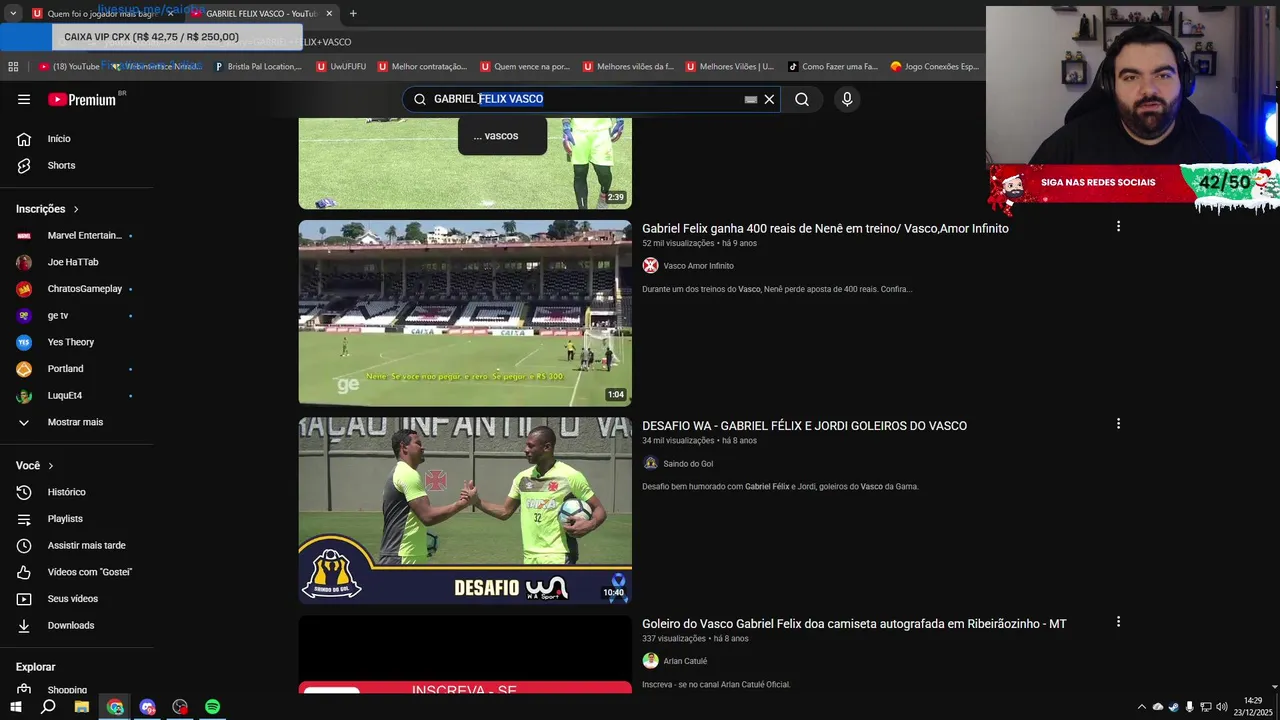Image resolution: width=1280 pixels, height=720 pixels.
Task: Open title DESAFIO WA - GABRIEL FÉLIX E JORDI
Action: tap(804, 426)
